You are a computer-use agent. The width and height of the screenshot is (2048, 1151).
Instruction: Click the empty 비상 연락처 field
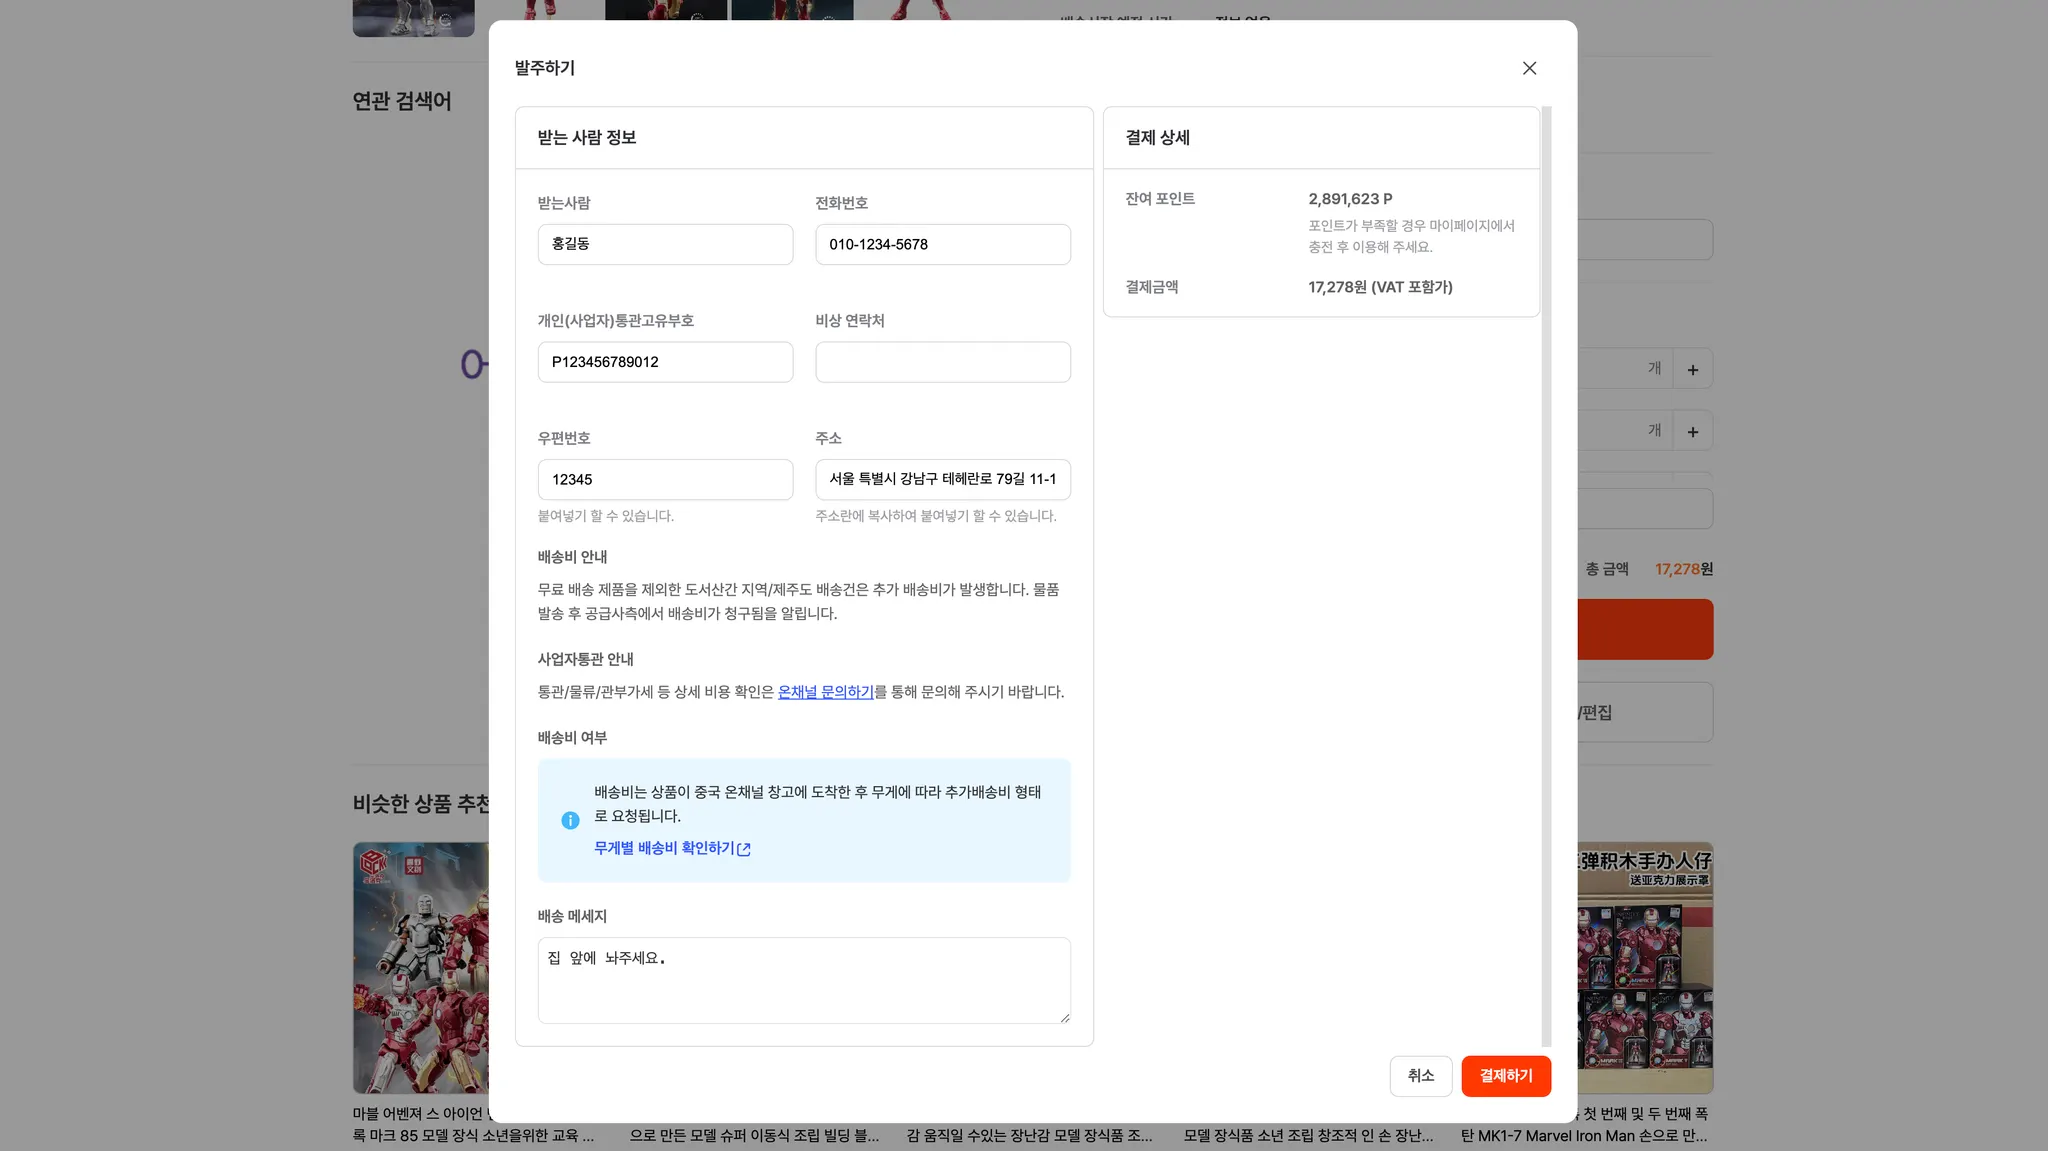click(x=942, y=362)
